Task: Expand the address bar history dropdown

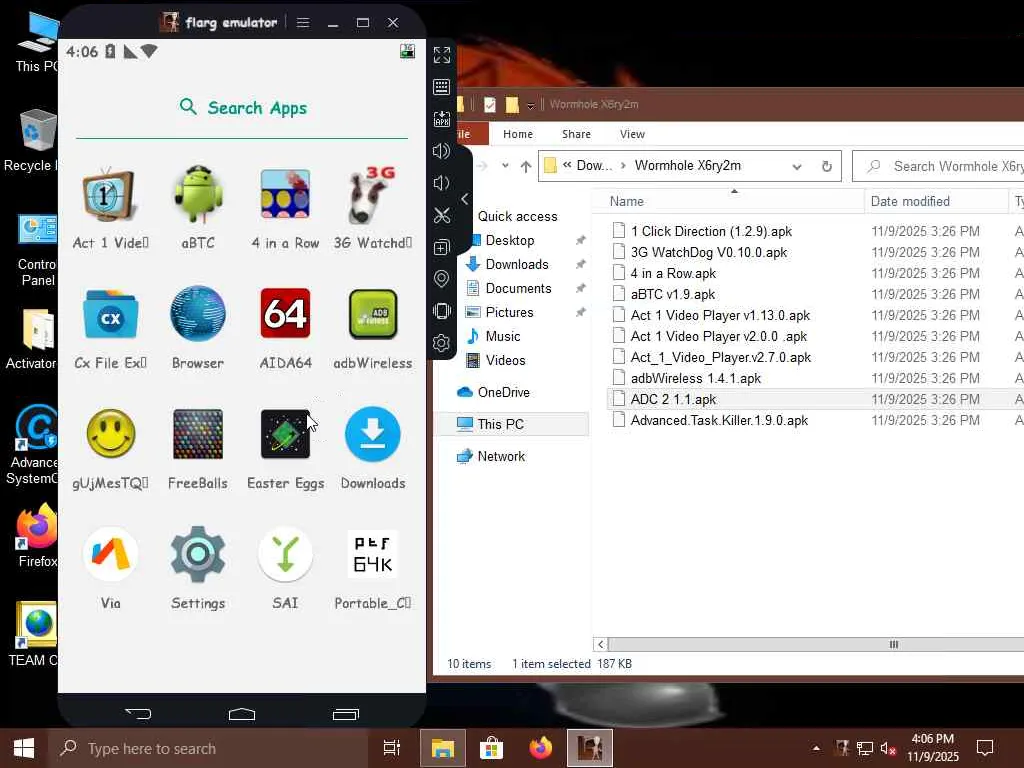Action: point(797,167)
